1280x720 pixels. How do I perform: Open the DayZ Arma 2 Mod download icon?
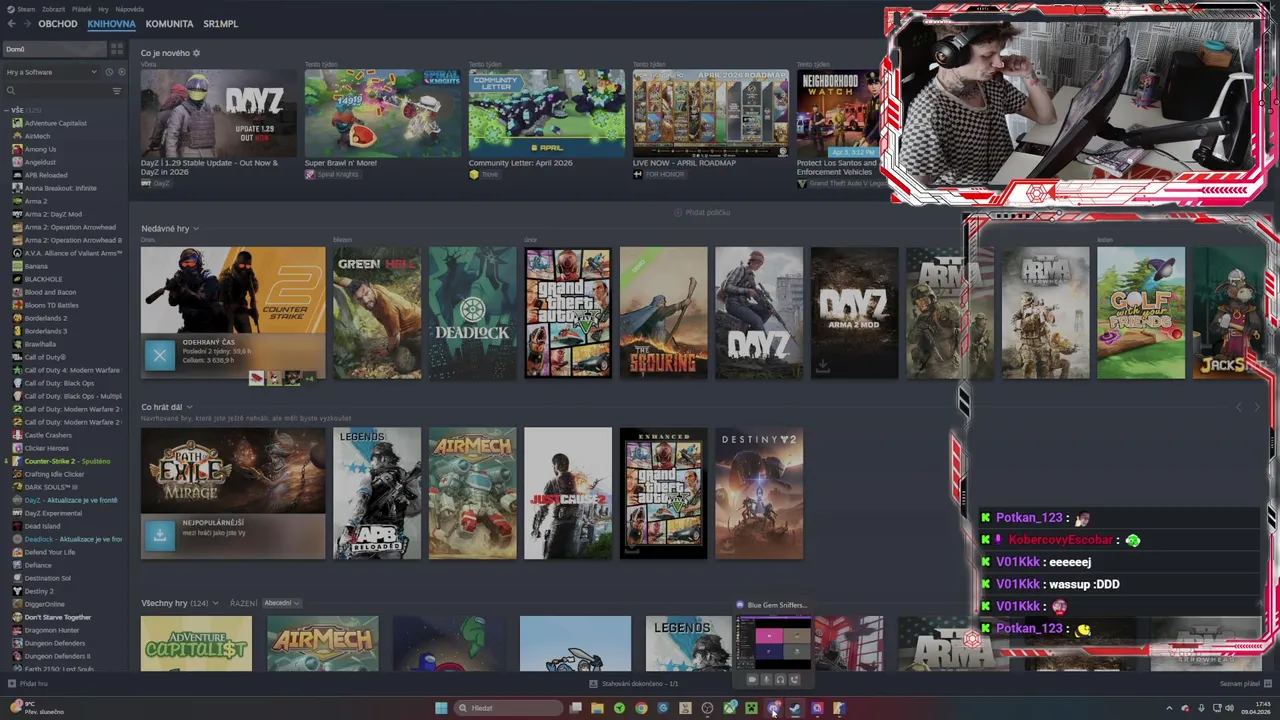pyautogui.click(x=822, y=367)
